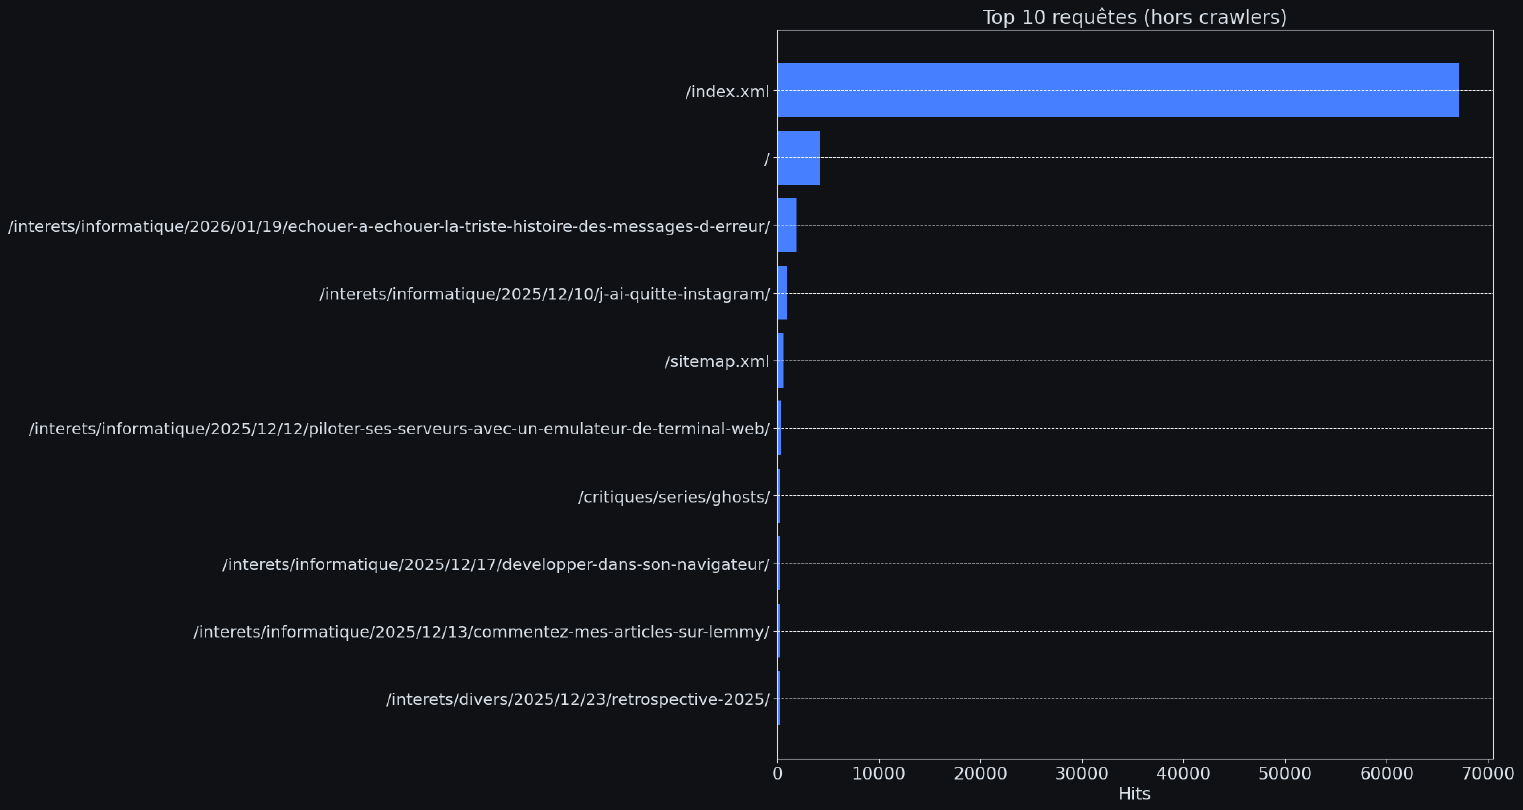Click the 30000 tick label on the x-axis

(x=1082, y=773)
